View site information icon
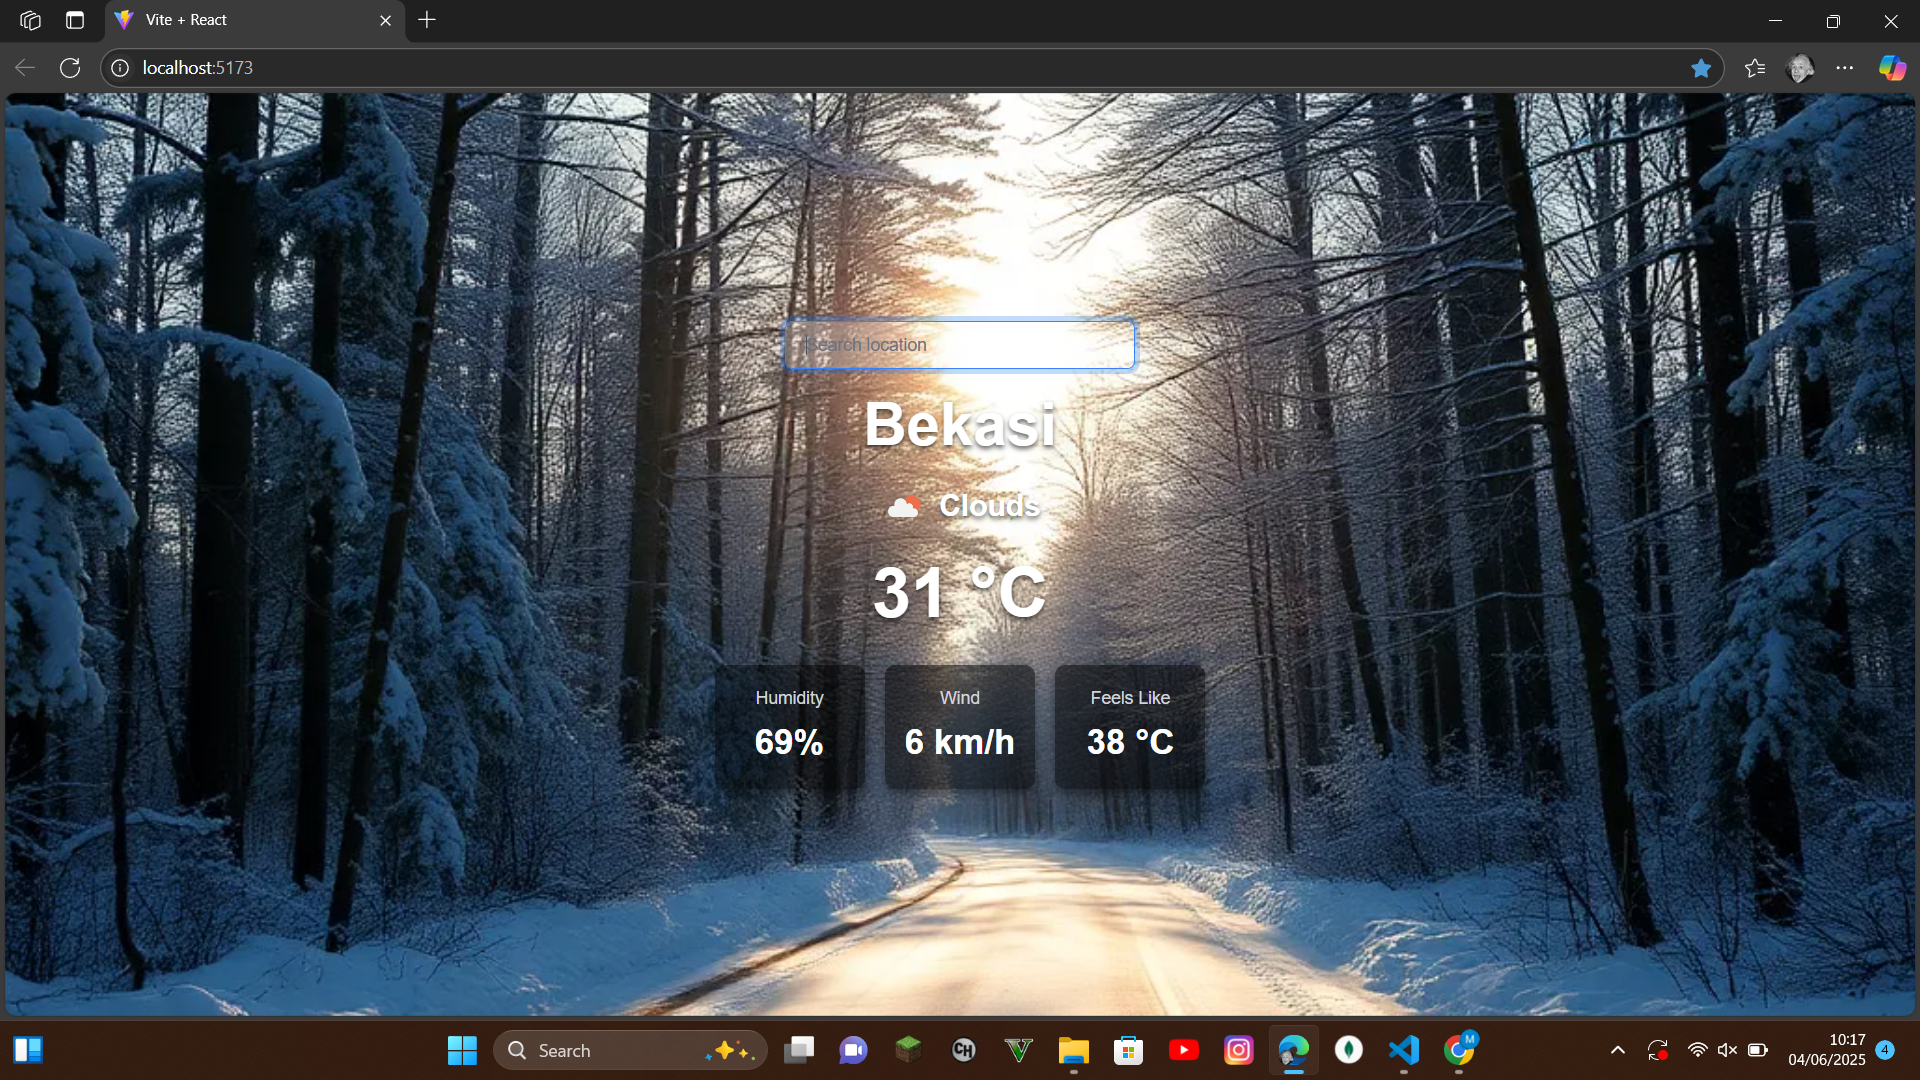The image size is (1920, 1080). pos(120,68)
